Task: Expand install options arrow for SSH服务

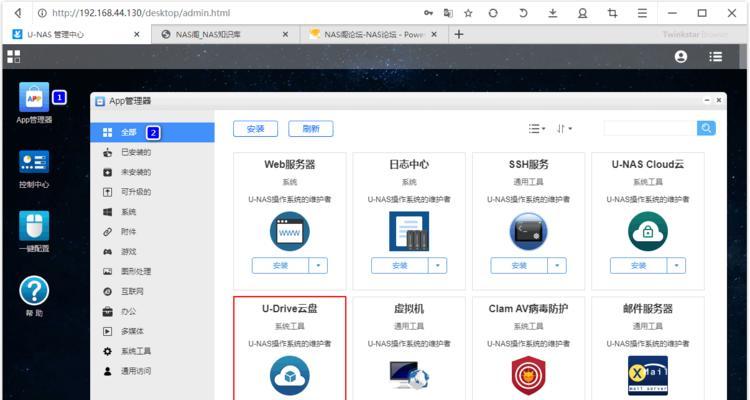Action: coord(557,266)
